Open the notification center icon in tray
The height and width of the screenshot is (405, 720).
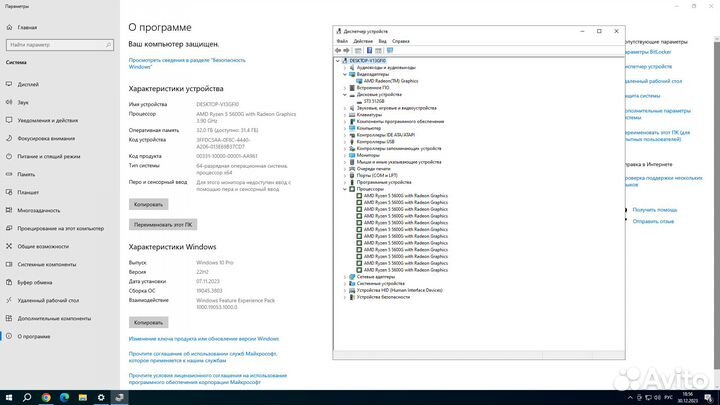point(709,398)
